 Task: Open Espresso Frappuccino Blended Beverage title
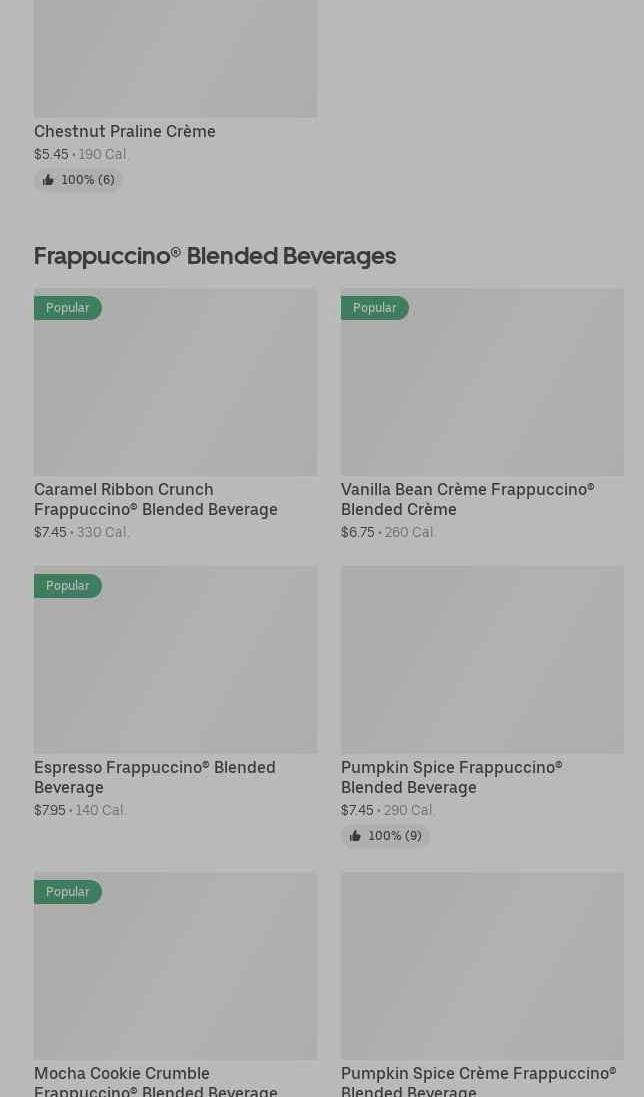[x=155, y=777]
